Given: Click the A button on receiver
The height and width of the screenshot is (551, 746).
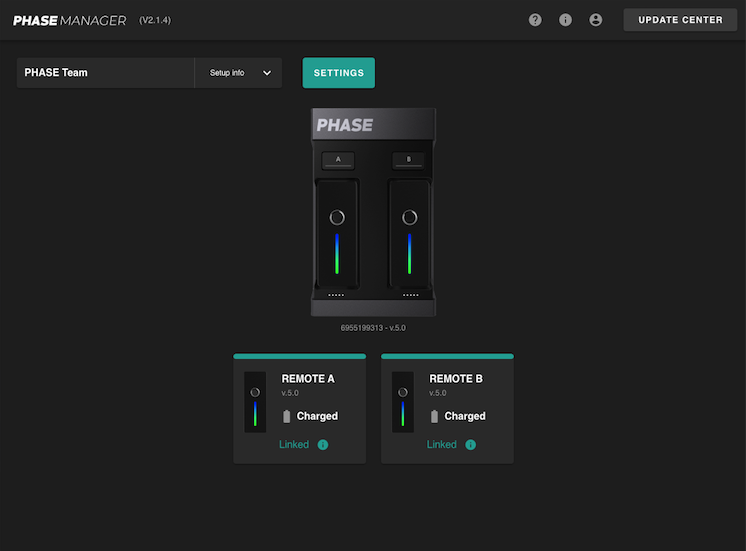Looking at the screenshot, I should (x=338, y=160).
